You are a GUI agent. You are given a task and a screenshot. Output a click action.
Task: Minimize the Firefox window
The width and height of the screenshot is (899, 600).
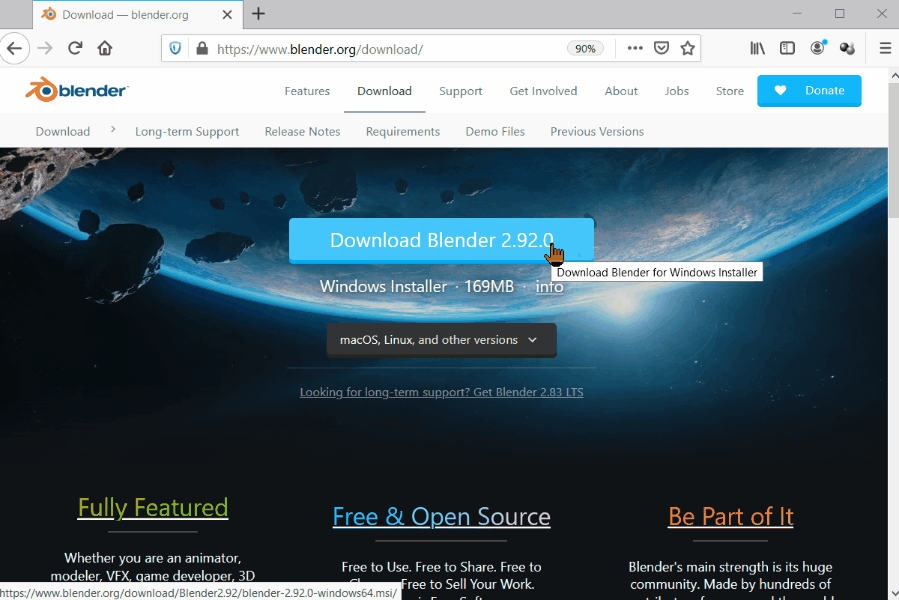tap(797, 14)
